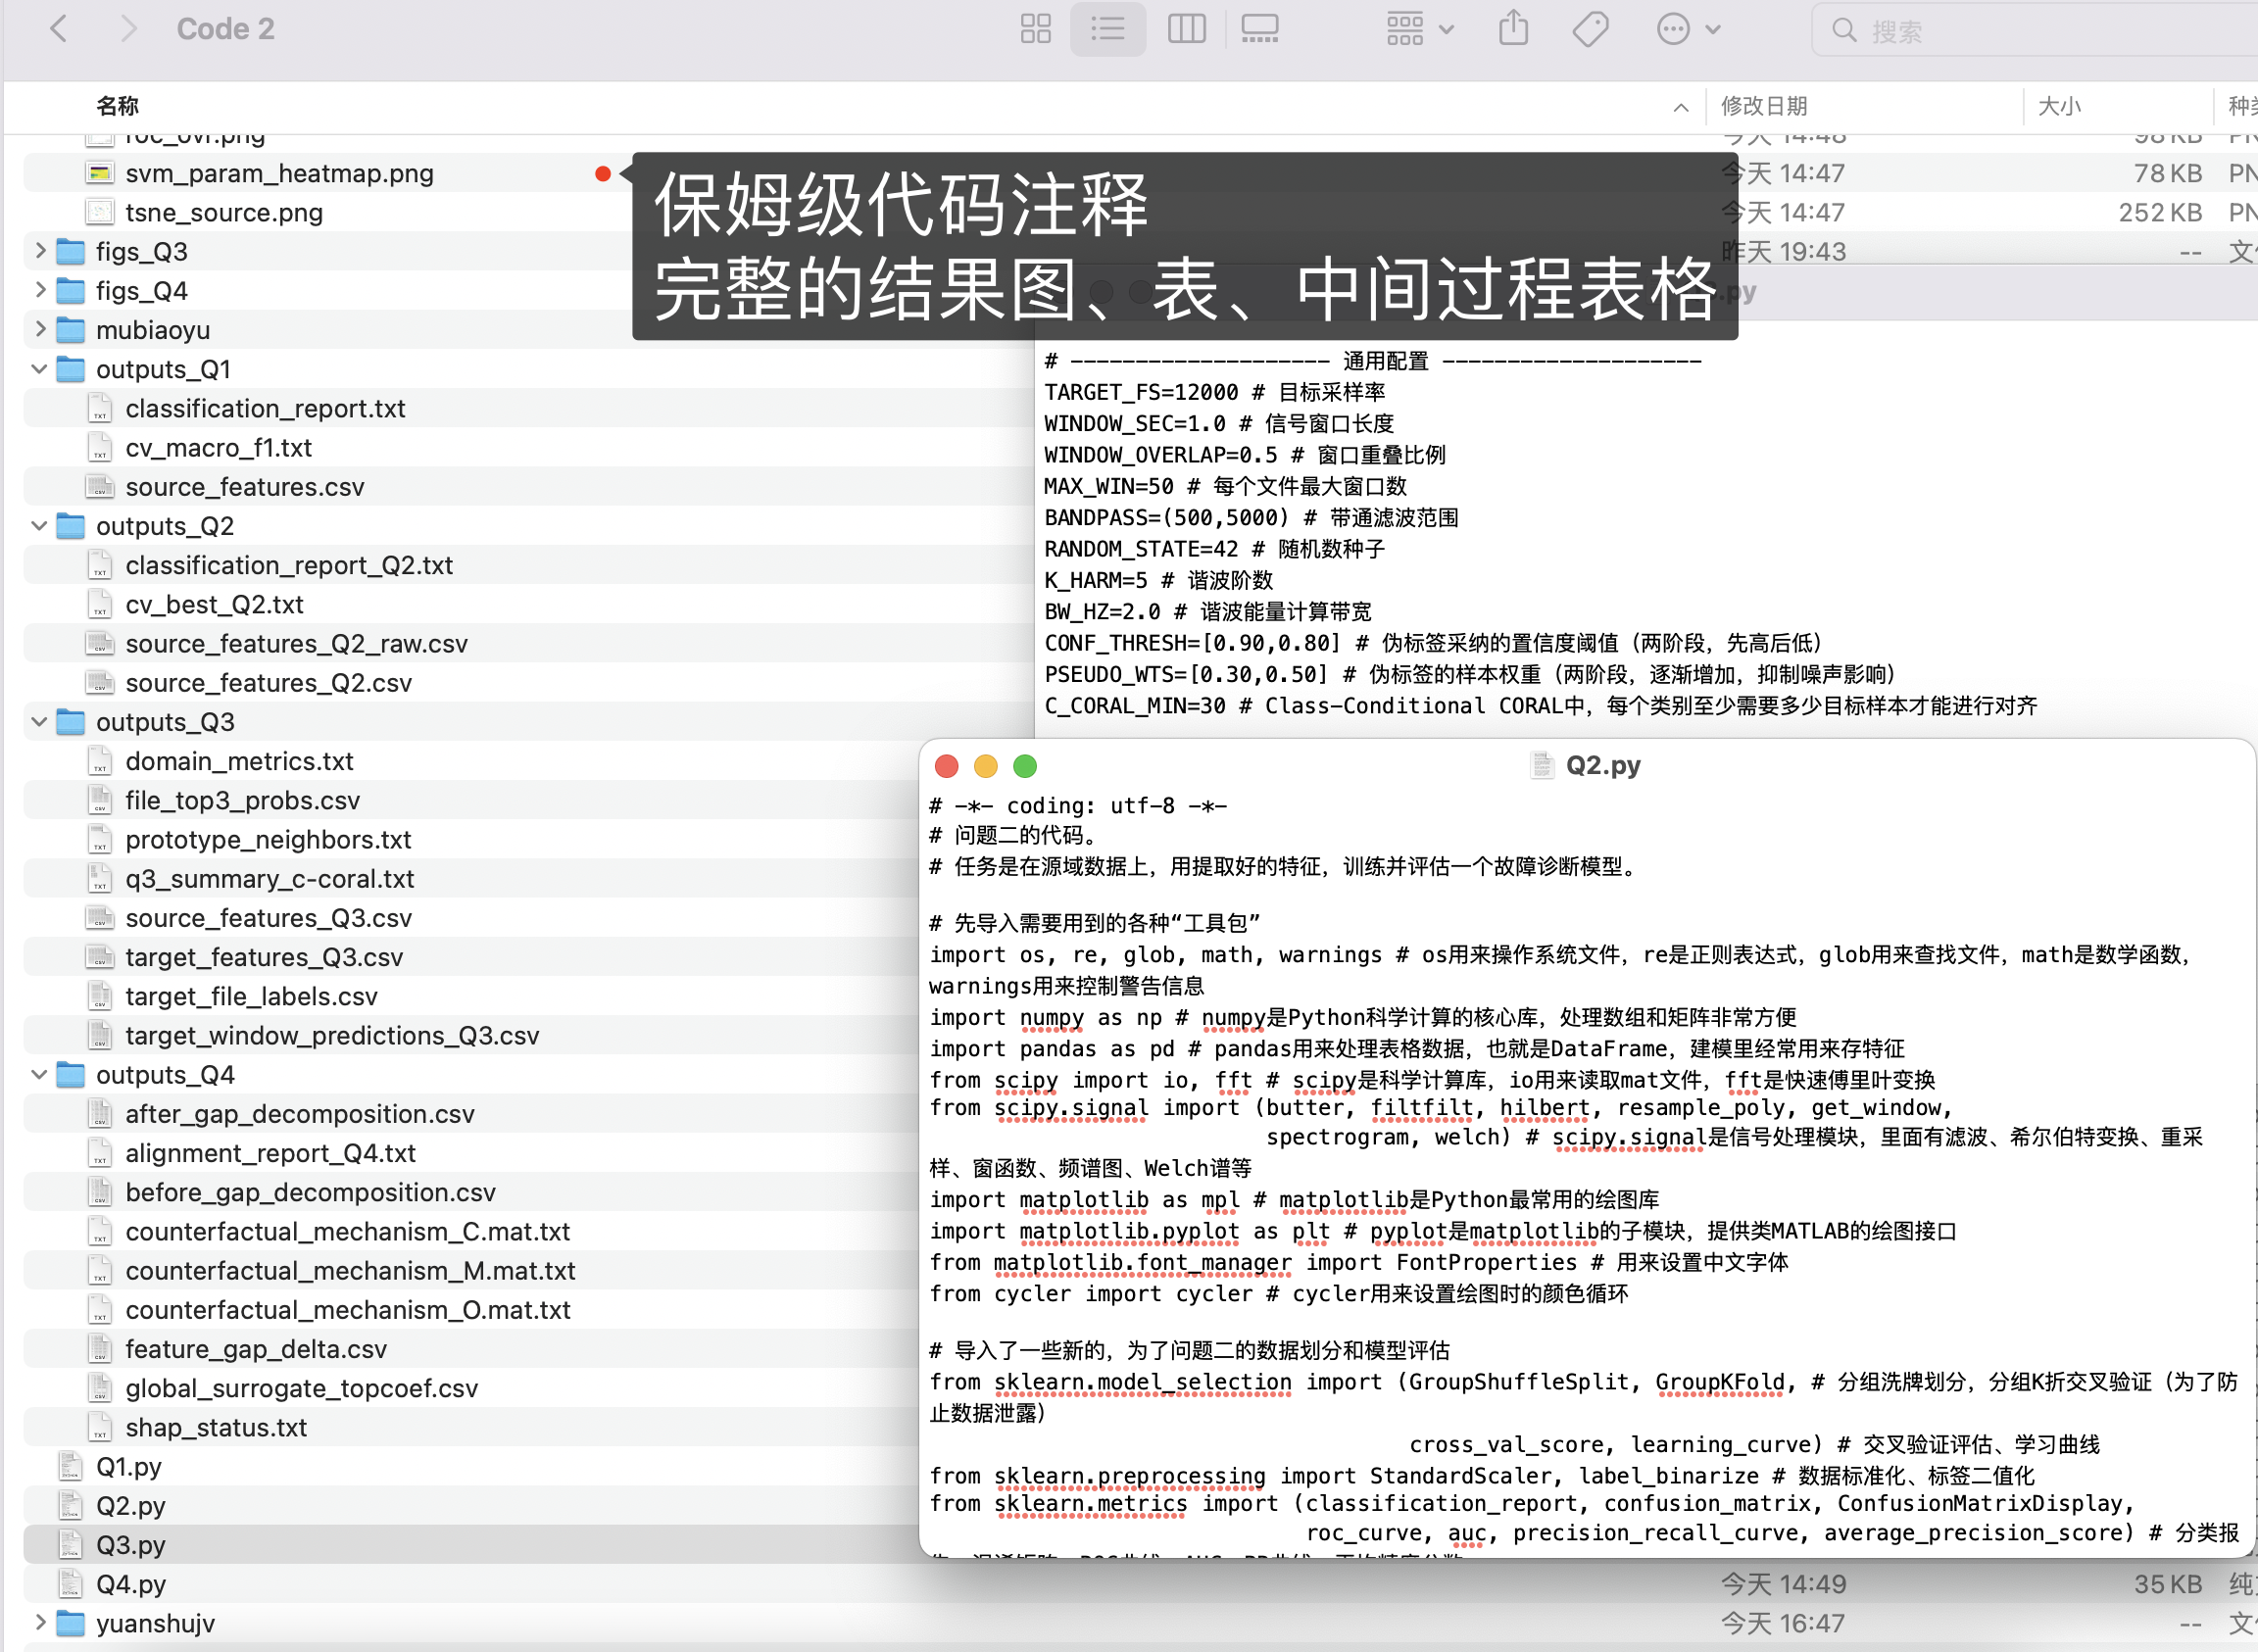Go back in Finder navigation
Image resolution: width=2258 pixels, height=1652 pixels.
59,29
